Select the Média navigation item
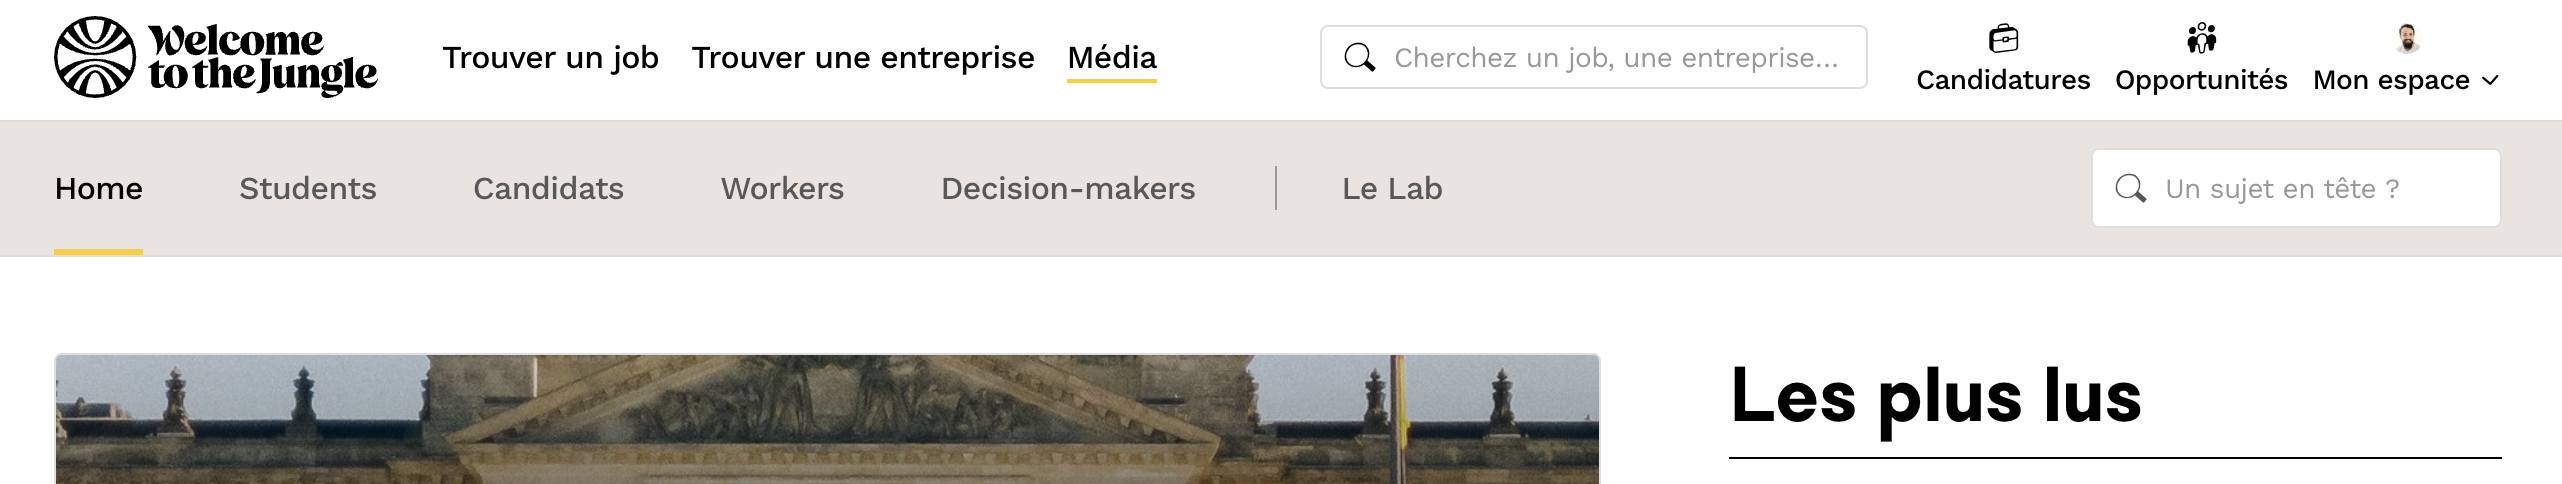The image size is (2562, 484). click(1112, 57)
